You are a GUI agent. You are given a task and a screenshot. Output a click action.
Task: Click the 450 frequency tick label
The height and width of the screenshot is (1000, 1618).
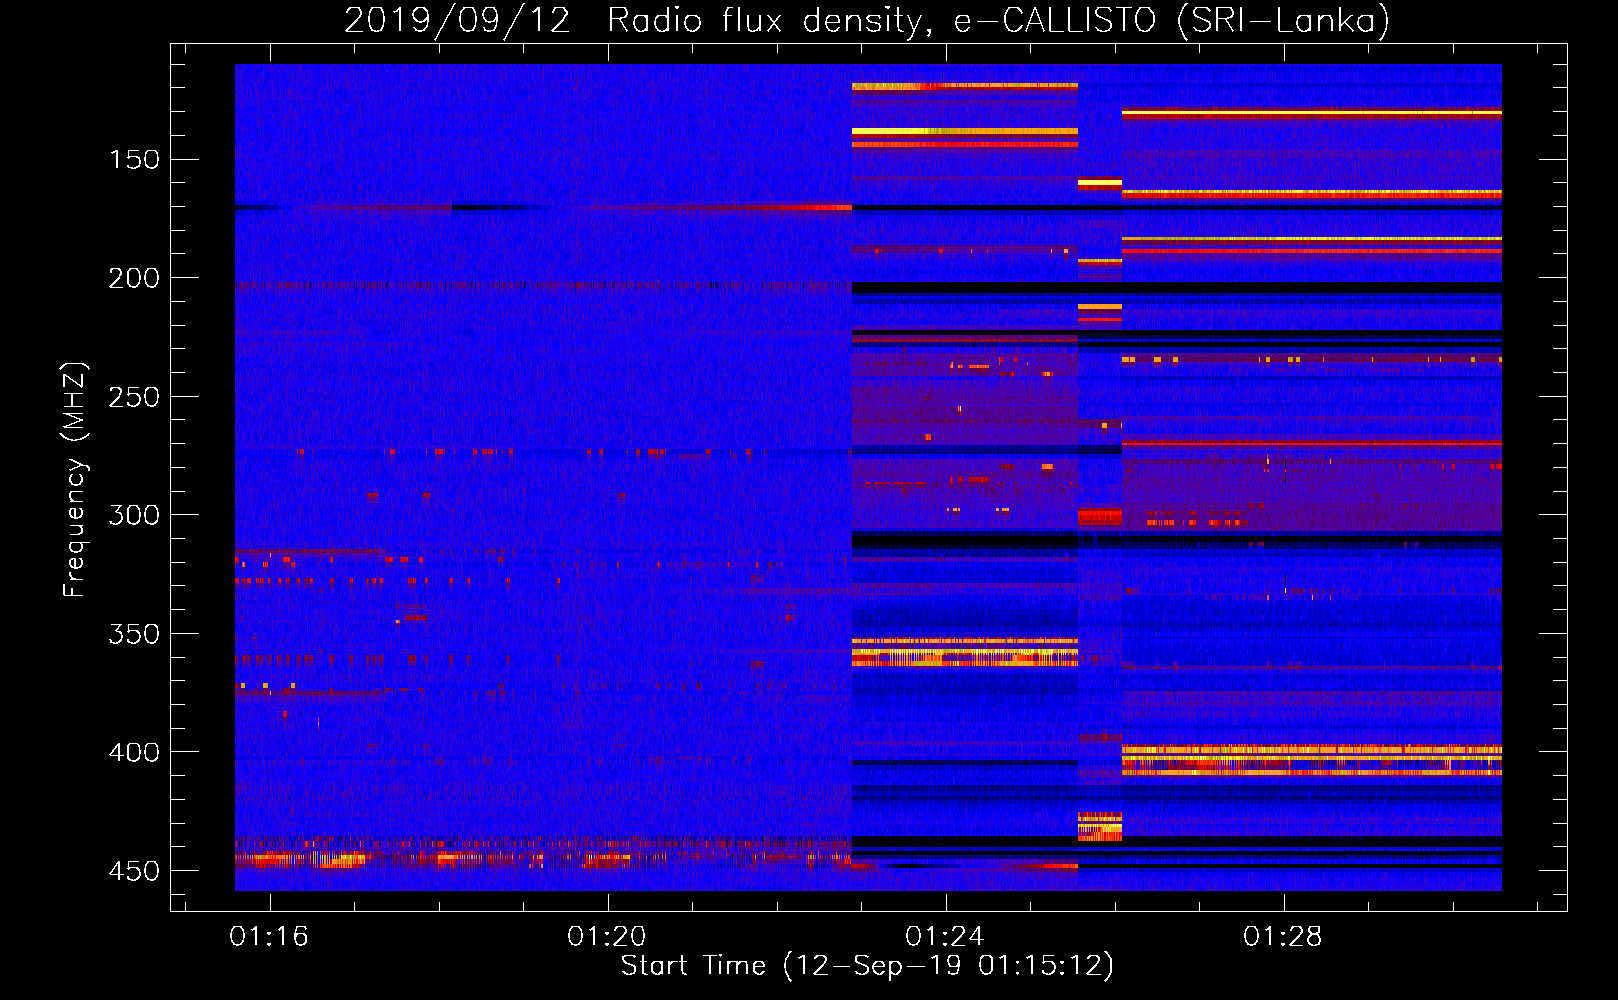[x=134, y=871]
